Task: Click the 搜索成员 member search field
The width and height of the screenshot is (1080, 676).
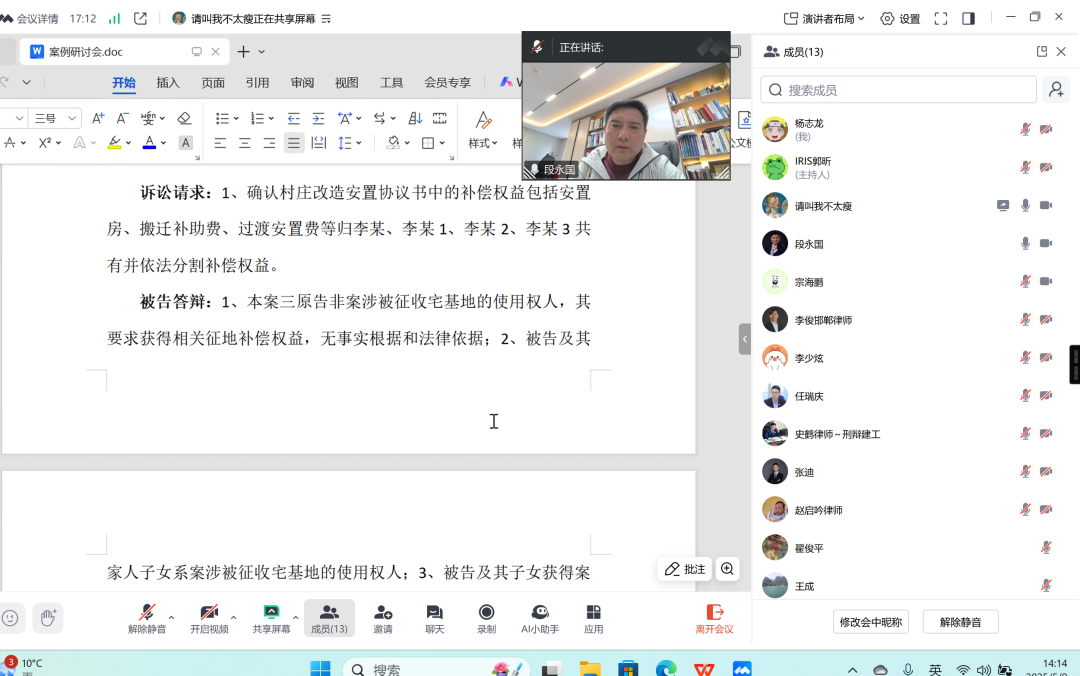Action: click(x=897, y=89)
